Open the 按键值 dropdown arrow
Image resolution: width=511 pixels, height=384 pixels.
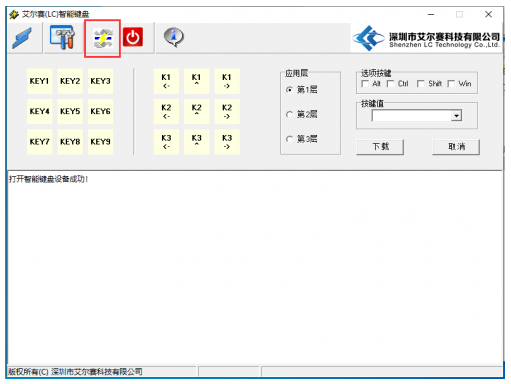tap(456, 116)
